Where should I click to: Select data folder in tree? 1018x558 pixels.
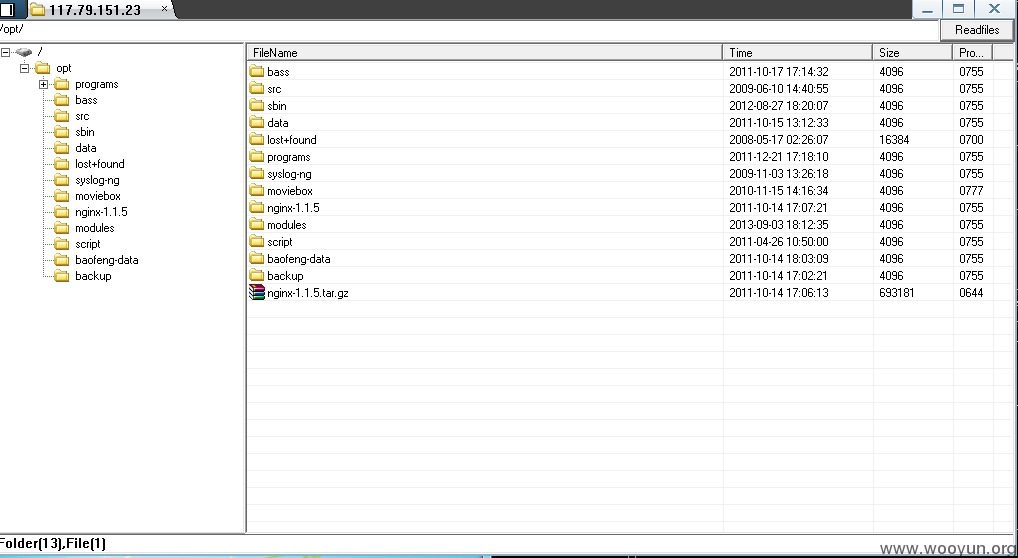tap(86, 148)
